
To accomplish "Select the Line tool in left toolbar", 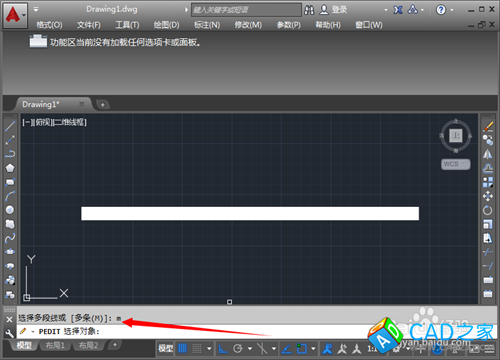I will [10, 126].
